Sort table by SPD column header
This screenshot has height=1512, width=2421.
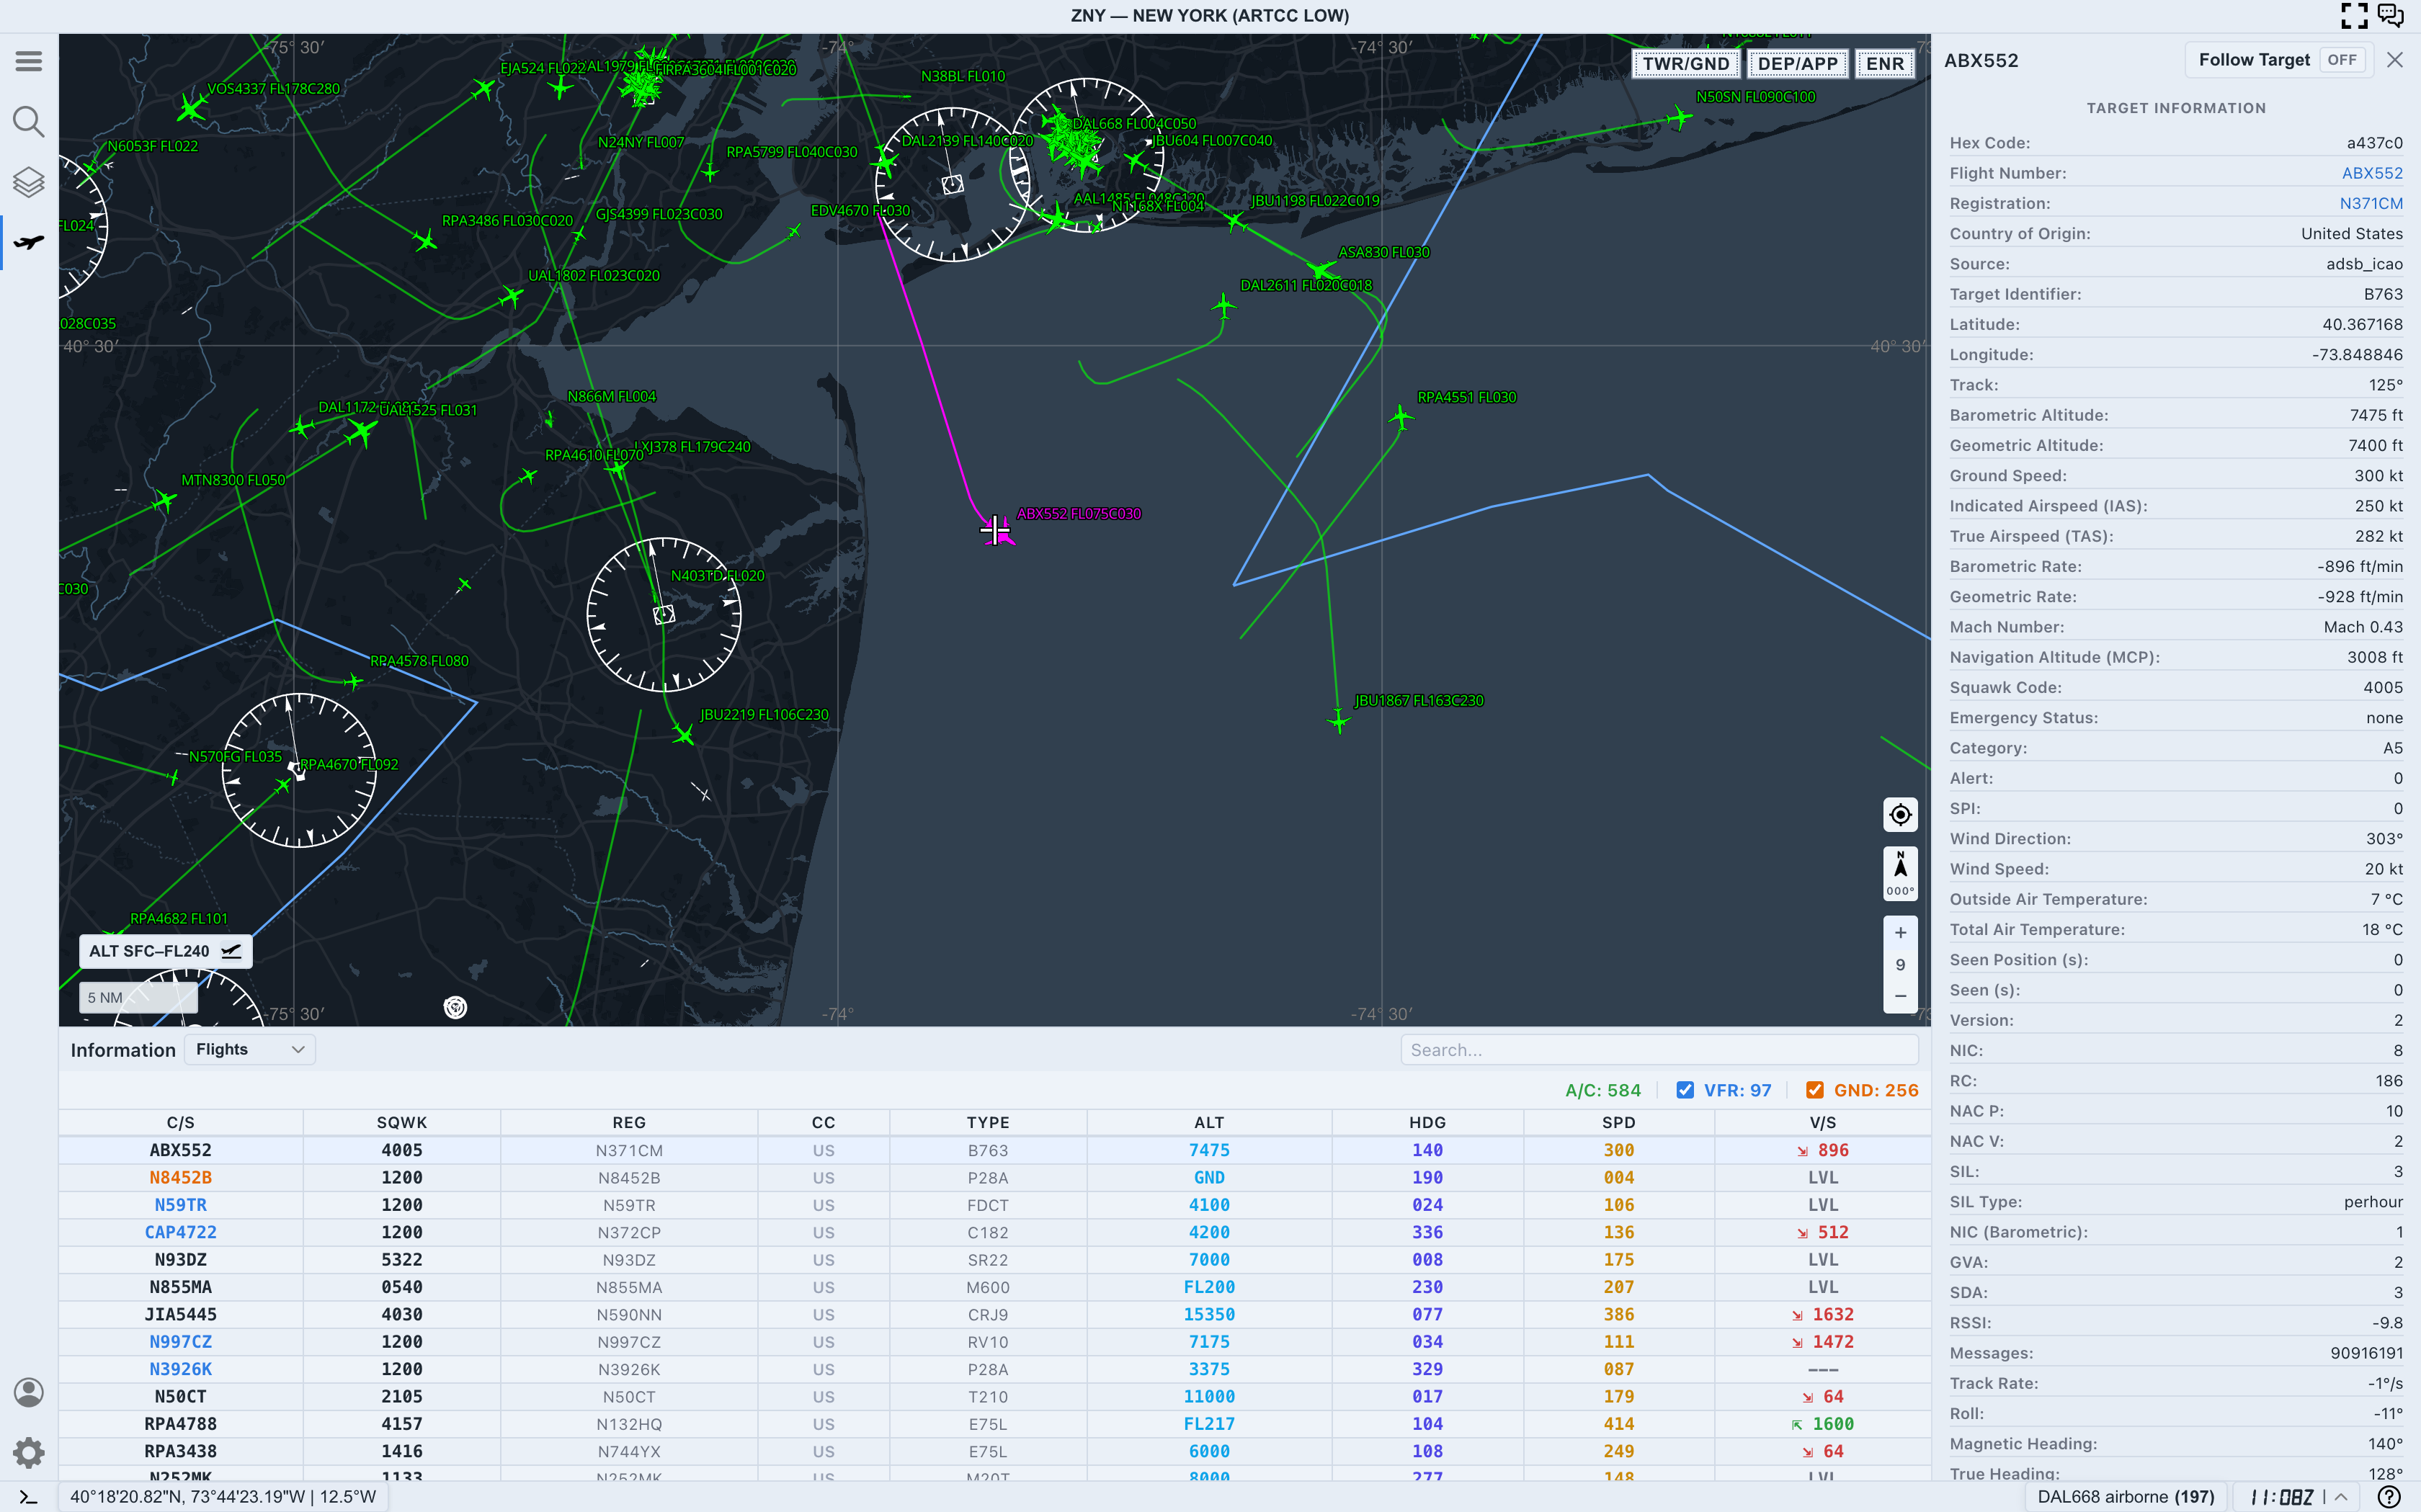coord(1619,1123)
